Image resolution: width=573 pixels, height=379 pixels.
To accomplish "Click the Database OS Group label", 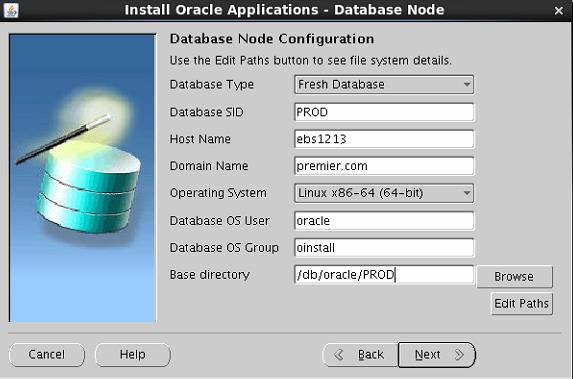I will [224, 248].
